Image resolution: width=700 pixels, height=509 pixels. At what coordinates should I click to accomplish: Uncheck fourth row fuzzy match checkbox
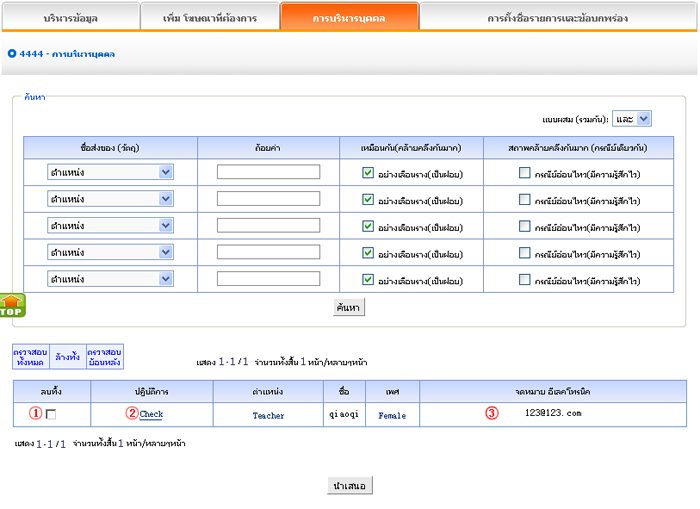(x=368, y=253)
